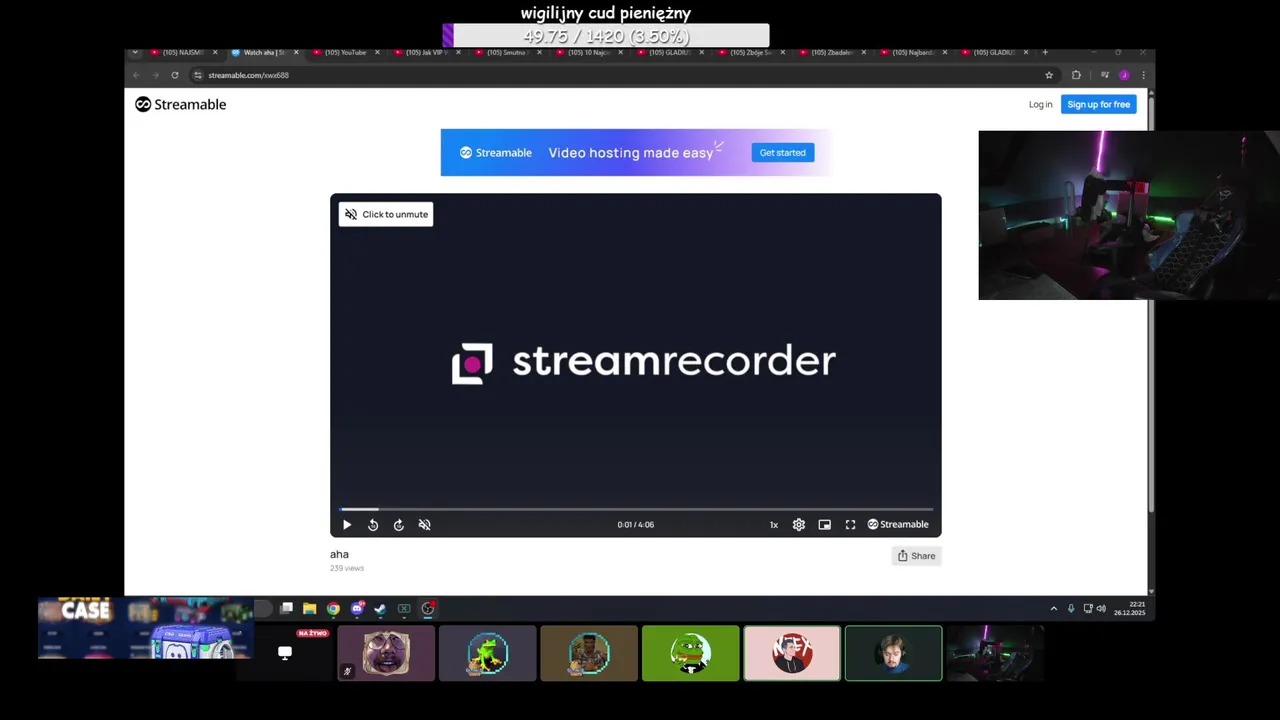Screen dimensions: 1280x720
Task: Open File Explorer from the taskbar
Action: [x=310, y=608]
